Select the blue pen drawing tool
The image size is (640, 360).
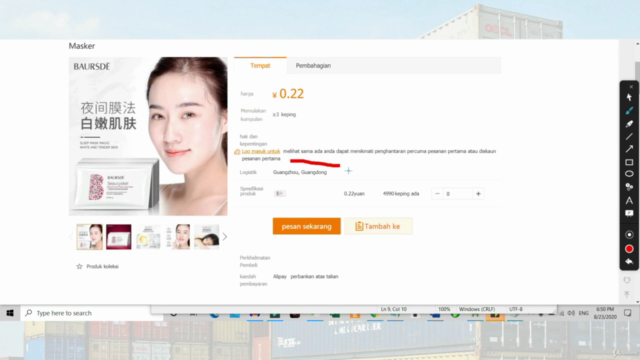pyautogui.click(x=629, y=111)
